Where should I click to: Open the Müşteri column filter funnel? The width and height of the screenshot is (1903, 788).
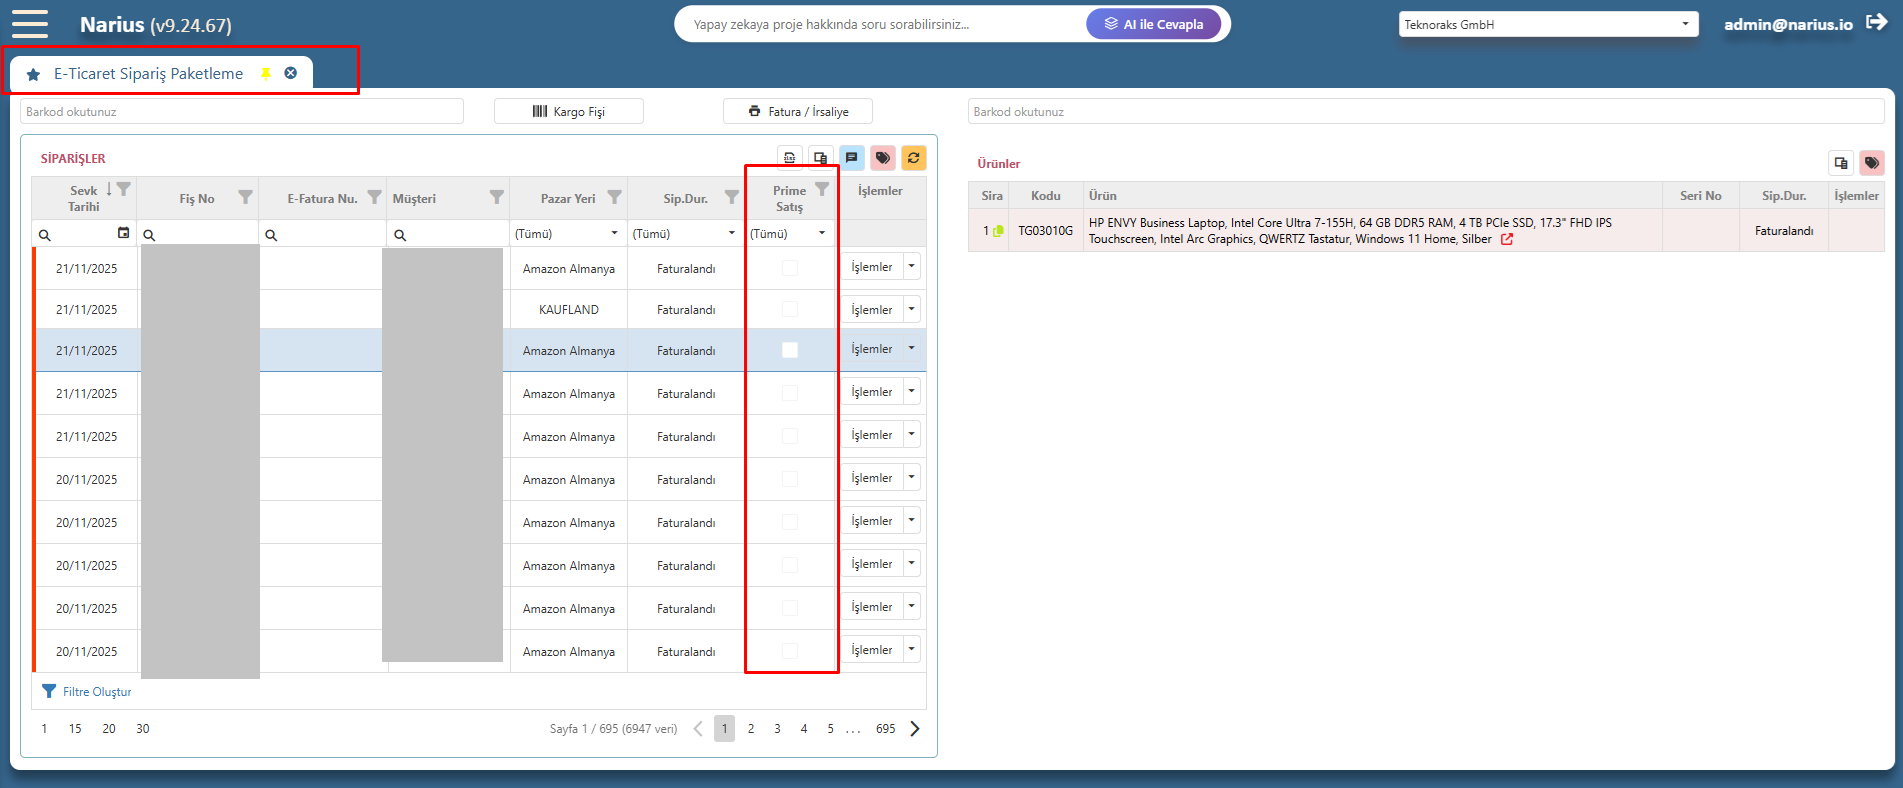[x=496, y=197]
